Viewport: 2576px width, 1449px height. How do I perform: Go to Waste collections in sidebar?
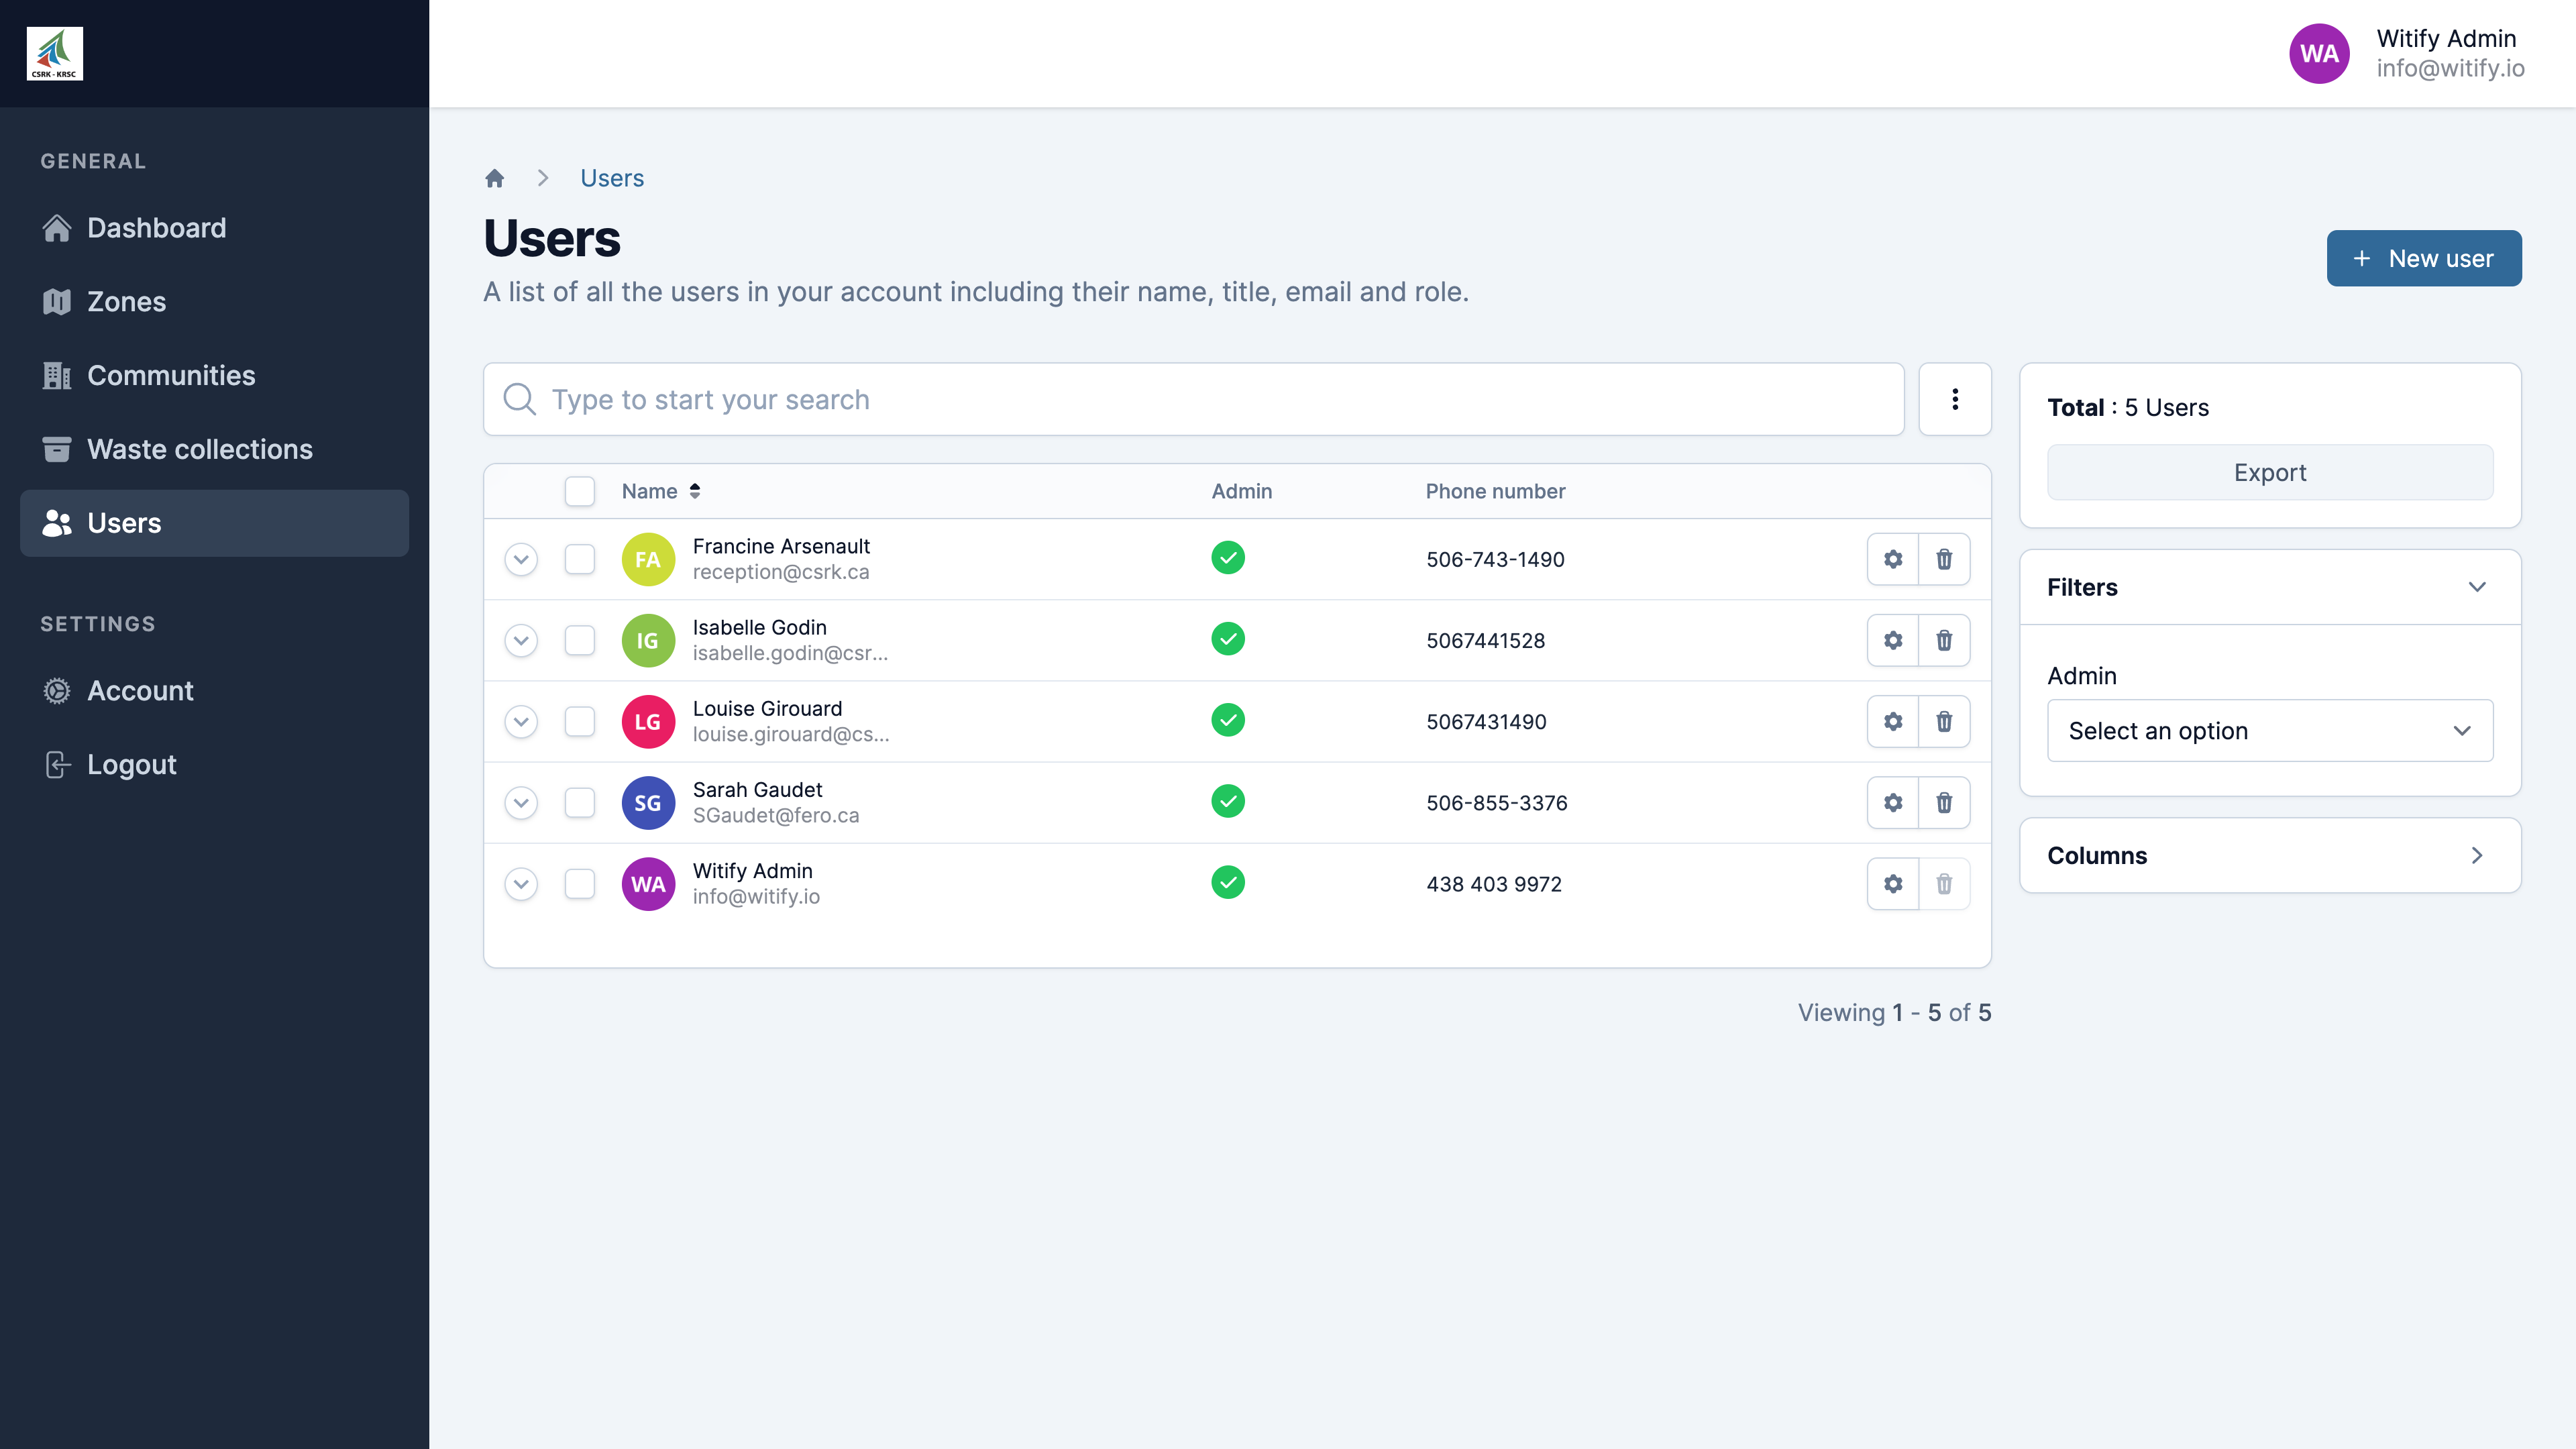(199, 449)
